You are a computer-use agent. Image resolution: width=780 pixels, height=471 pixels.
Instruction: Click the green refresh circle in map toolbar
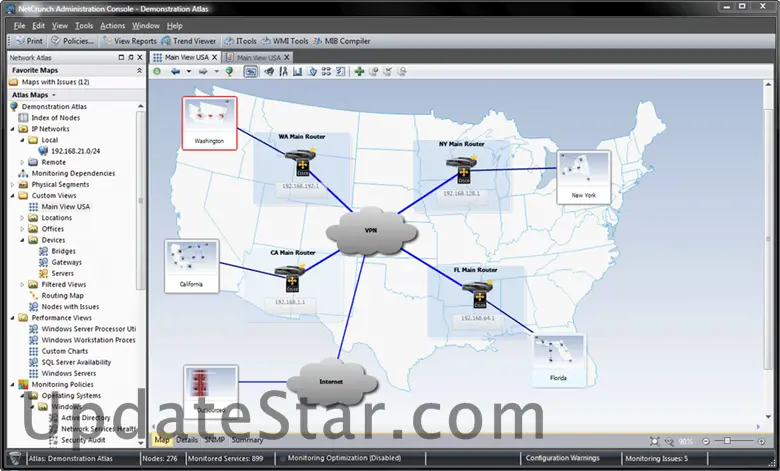tap(157, 72)
